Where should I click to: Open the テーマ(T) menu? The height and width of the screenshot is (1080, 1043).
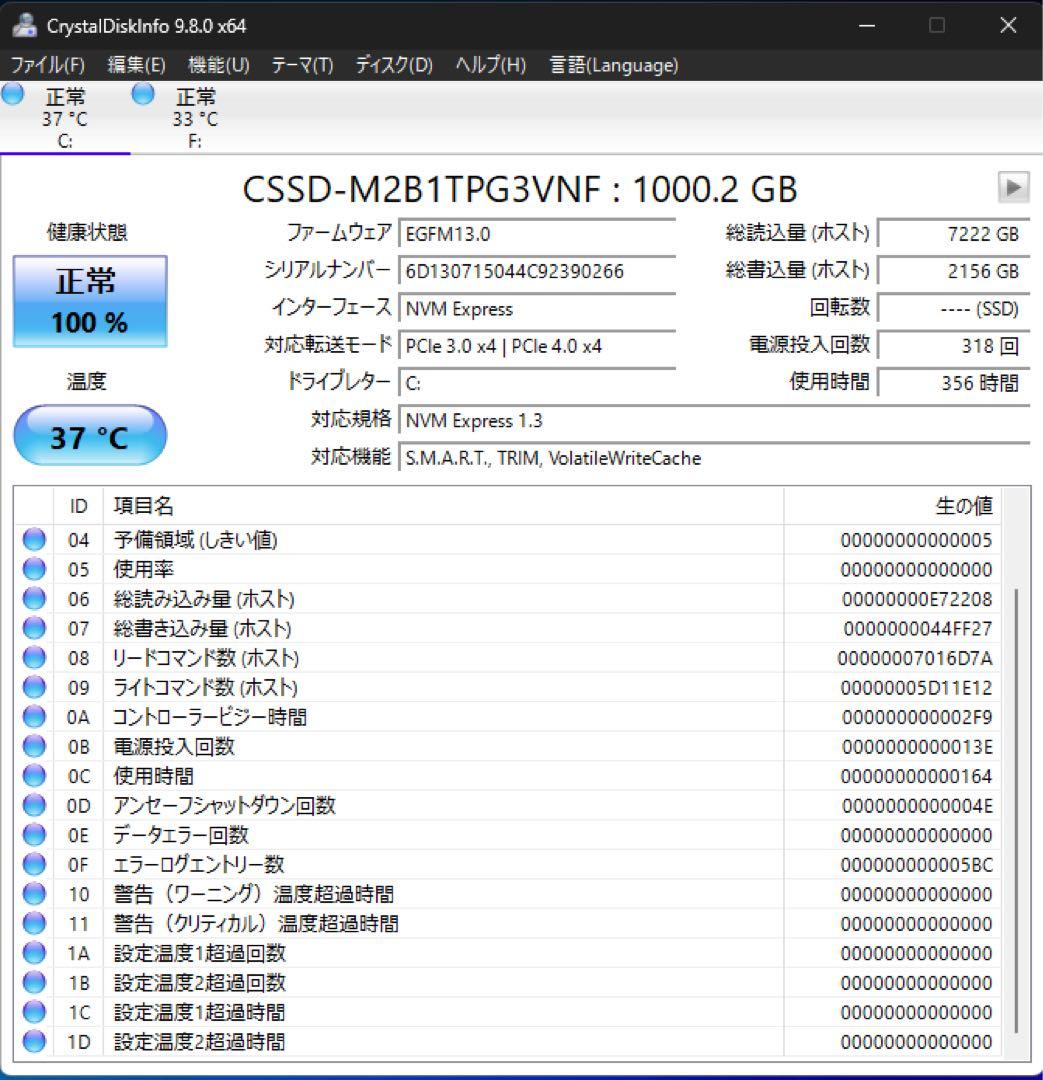302,65
